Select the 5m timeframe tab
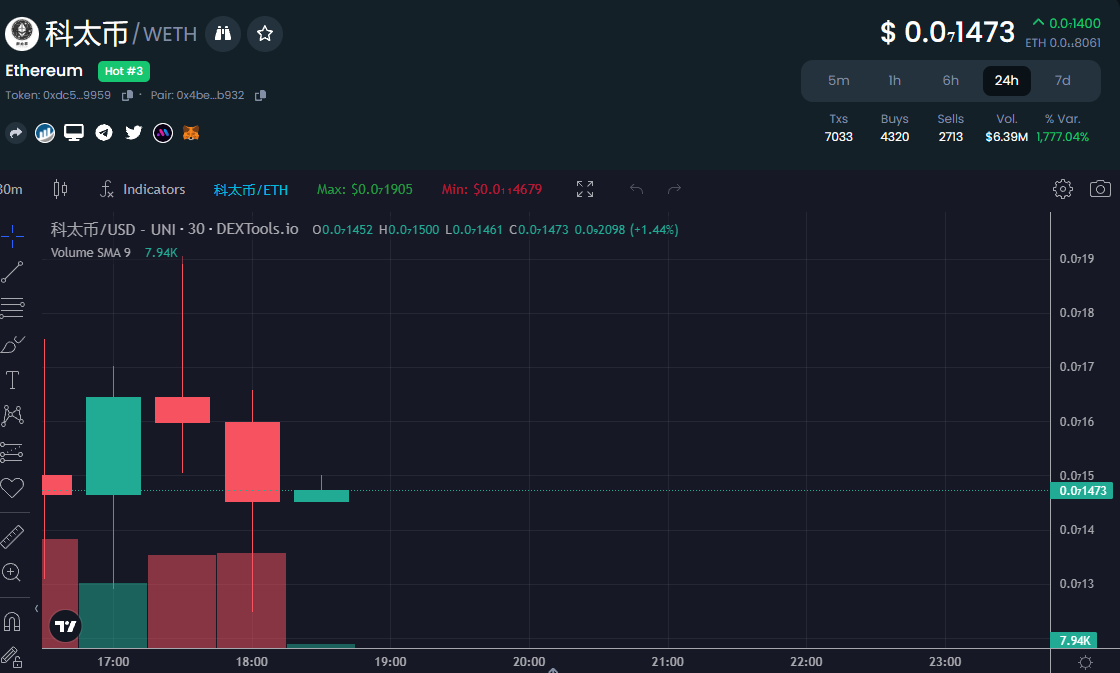 click(839, 81)
